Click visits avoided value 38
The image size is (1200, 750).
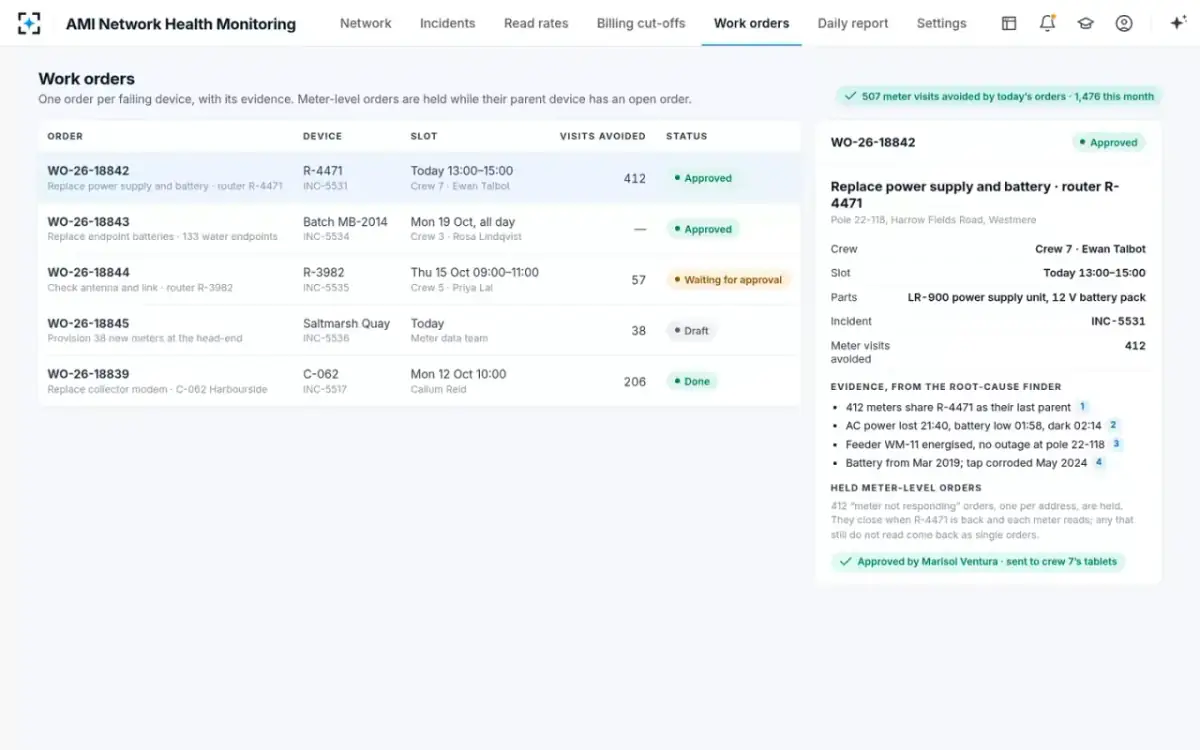click(638, 331)
